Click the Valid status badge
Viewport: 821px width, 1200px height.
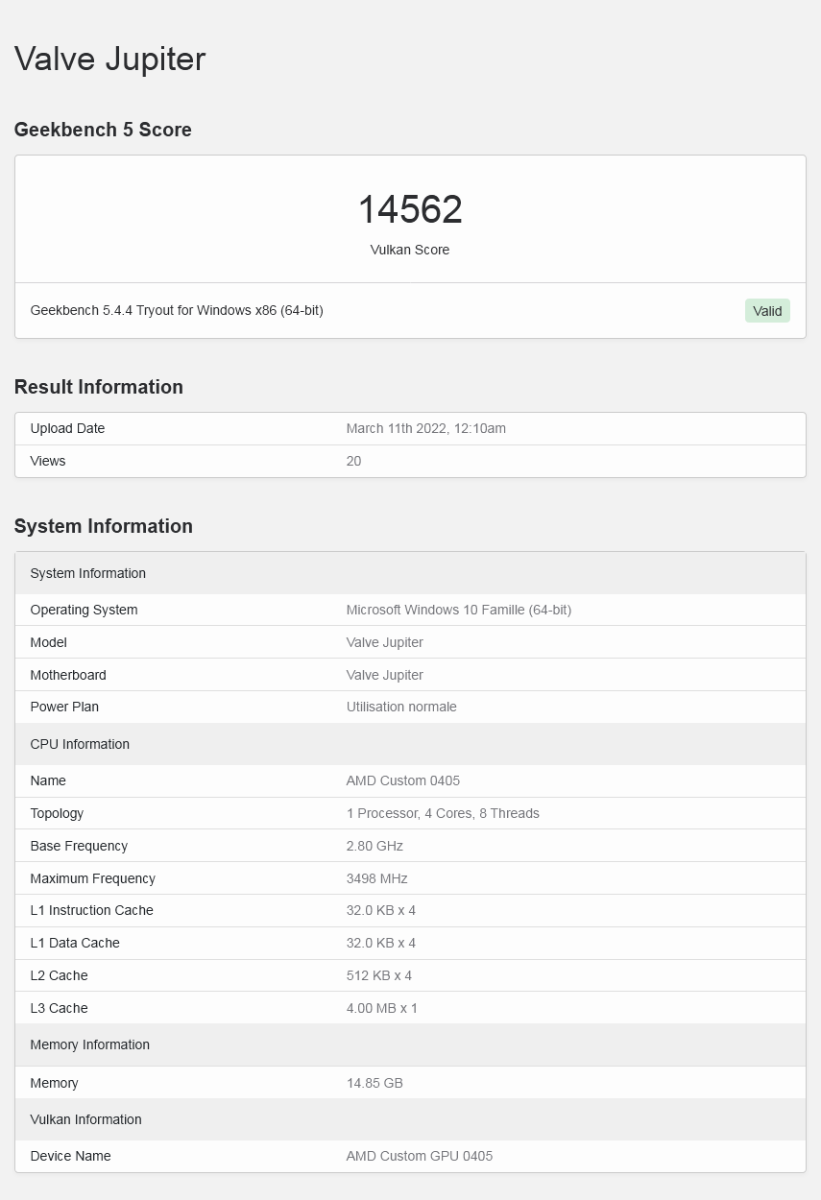[767, 311]
